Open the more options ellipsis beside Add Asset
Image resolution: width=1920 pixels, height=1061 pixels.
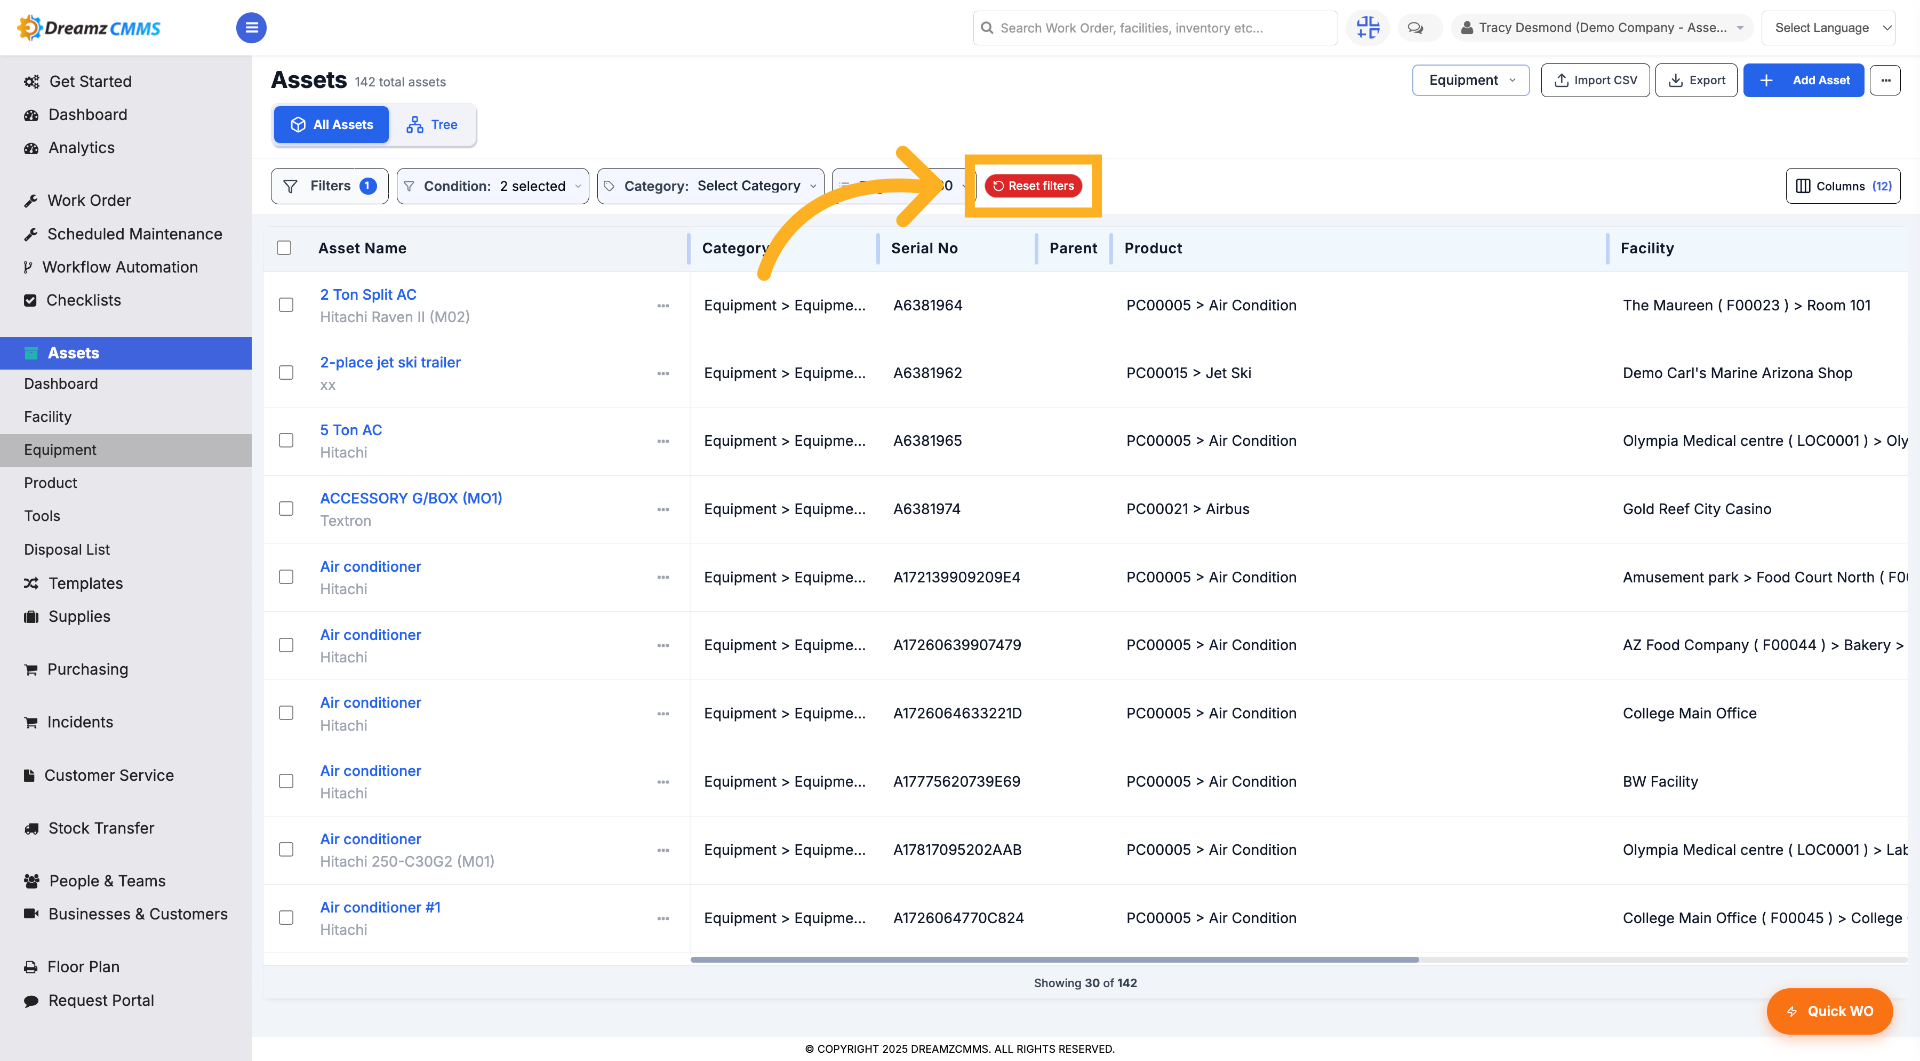pos(1885,80)
